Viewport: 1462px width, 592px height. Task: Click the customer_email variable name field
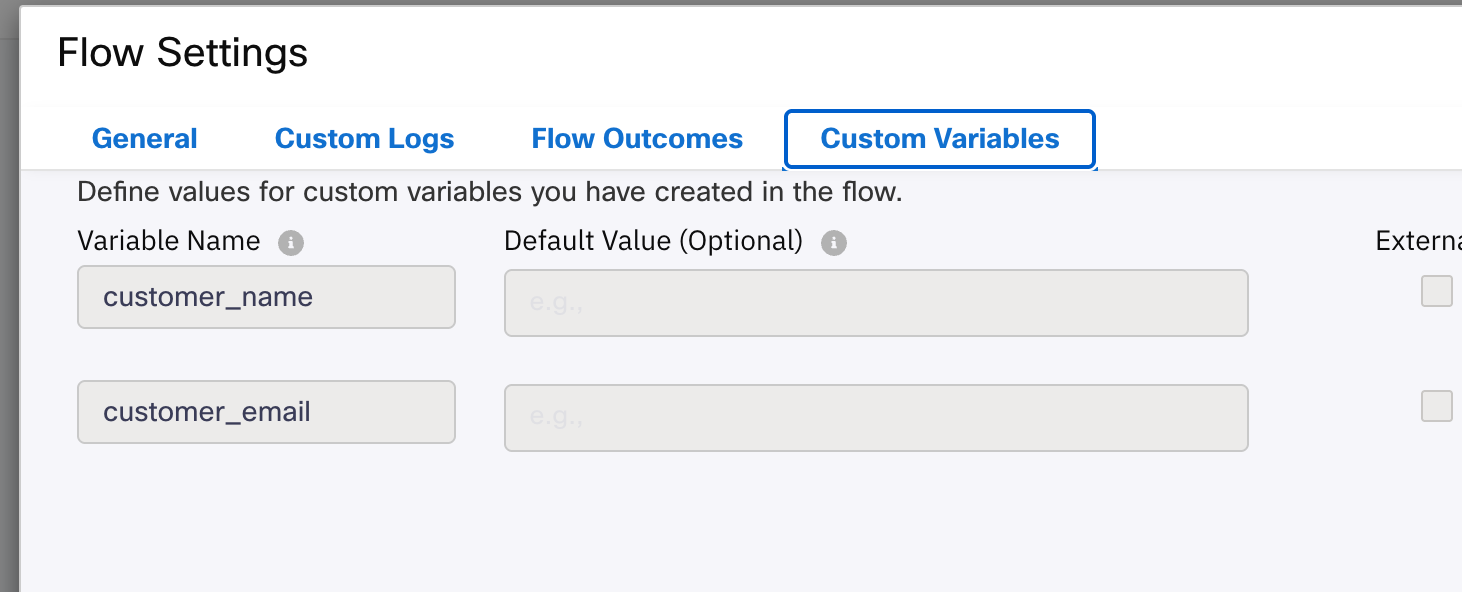(x=266, y=412)
